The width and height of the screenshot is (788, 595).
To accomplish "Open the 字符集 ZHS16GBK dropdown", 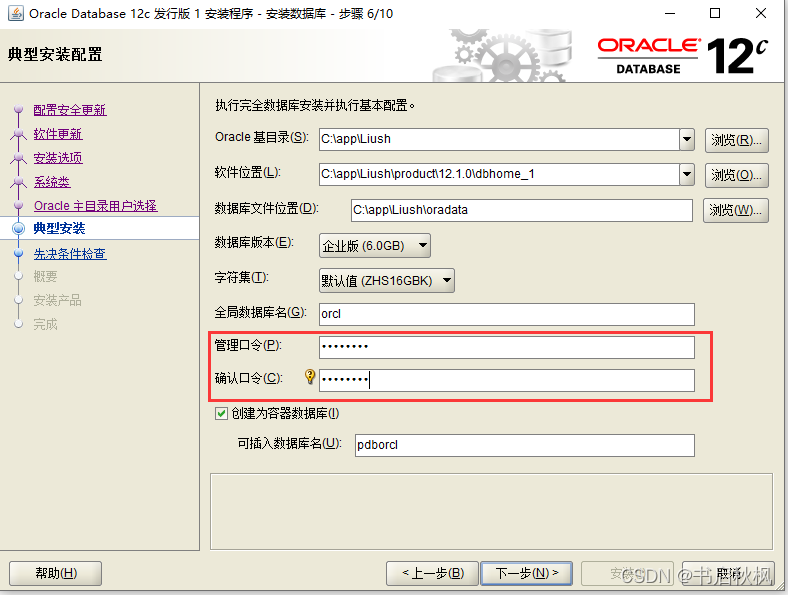I will (x=387, y=280).
